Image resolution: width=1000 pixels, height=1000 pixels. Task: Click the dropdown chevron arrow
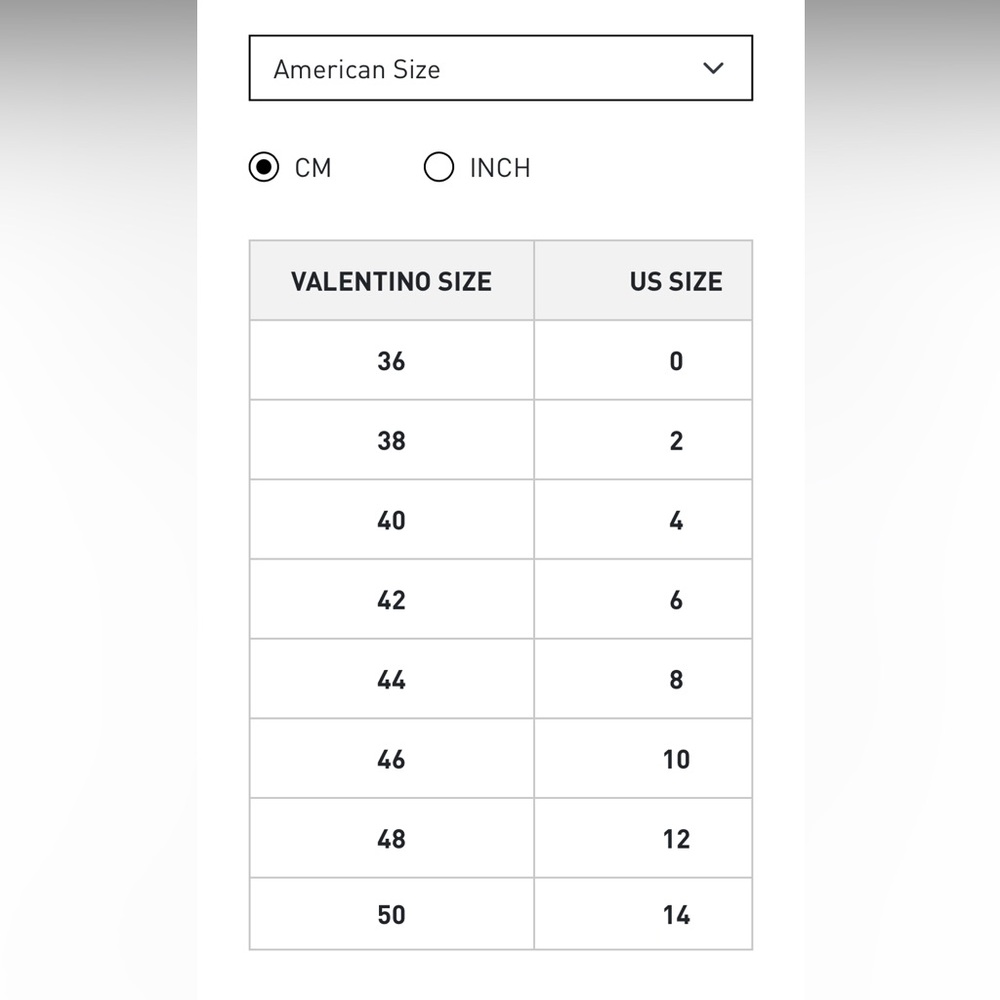coord(713,68)
